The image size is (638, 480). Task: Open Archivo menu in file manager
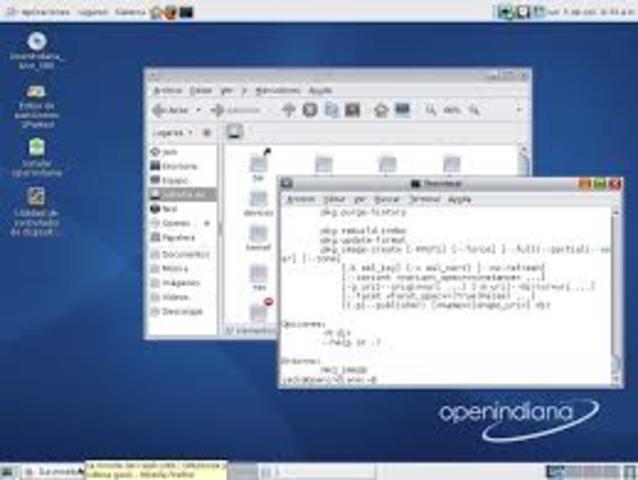[x=168, y=90]
